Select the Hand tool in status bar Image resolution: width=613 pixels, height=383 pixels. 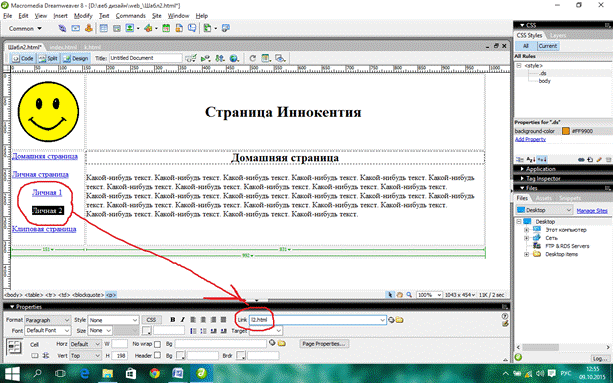[x=400, y=295]
